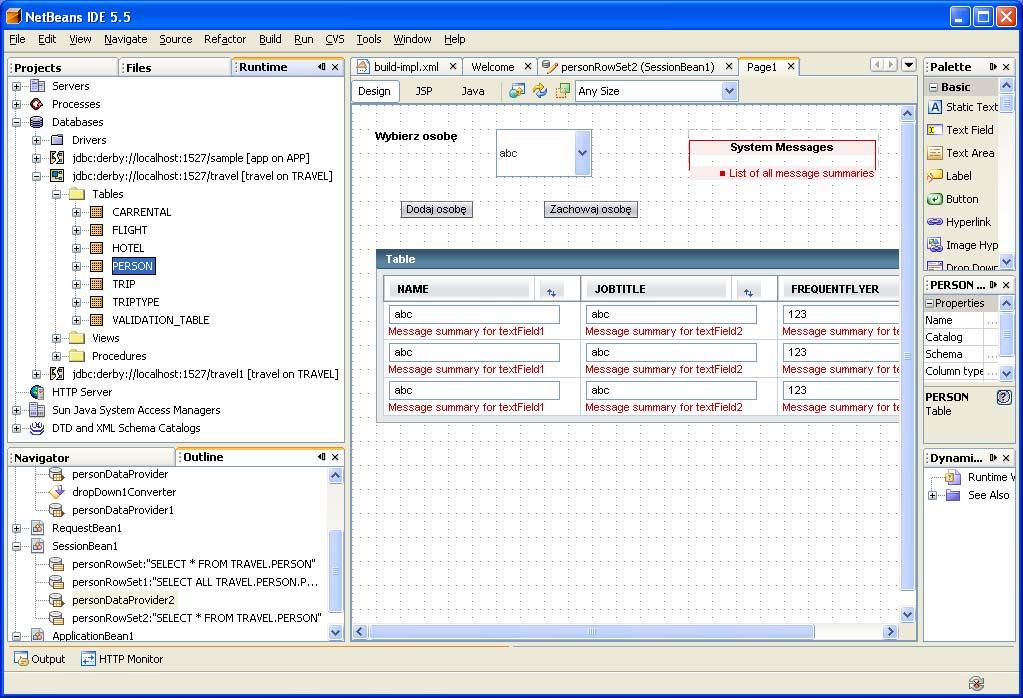
Task: Click the first NAME text field
Action: click(474, 314)
